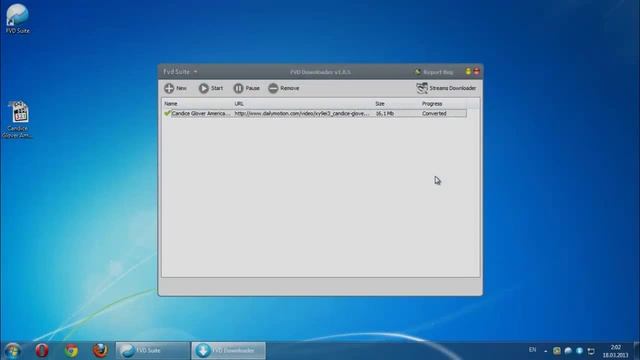Click the yellow tray icon beside arrow

[557, 351]
